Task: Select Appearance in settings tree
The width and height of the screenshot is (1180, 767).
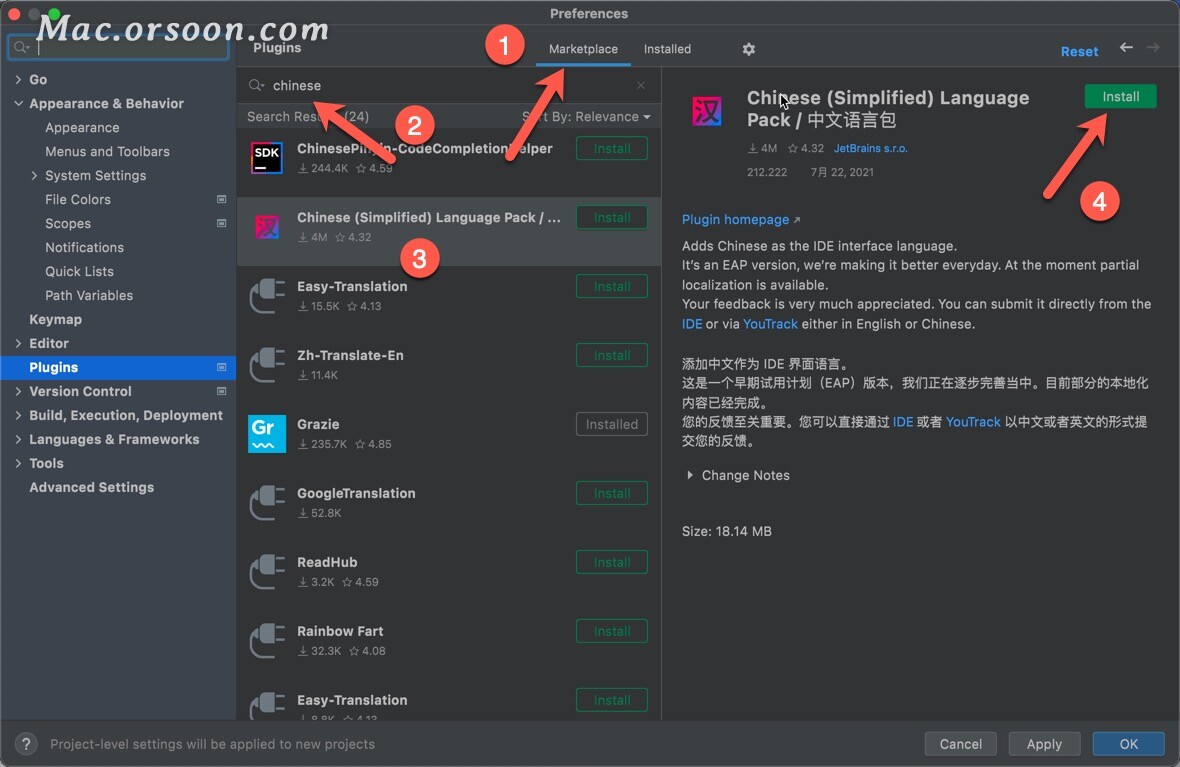Action: [82, 127]
